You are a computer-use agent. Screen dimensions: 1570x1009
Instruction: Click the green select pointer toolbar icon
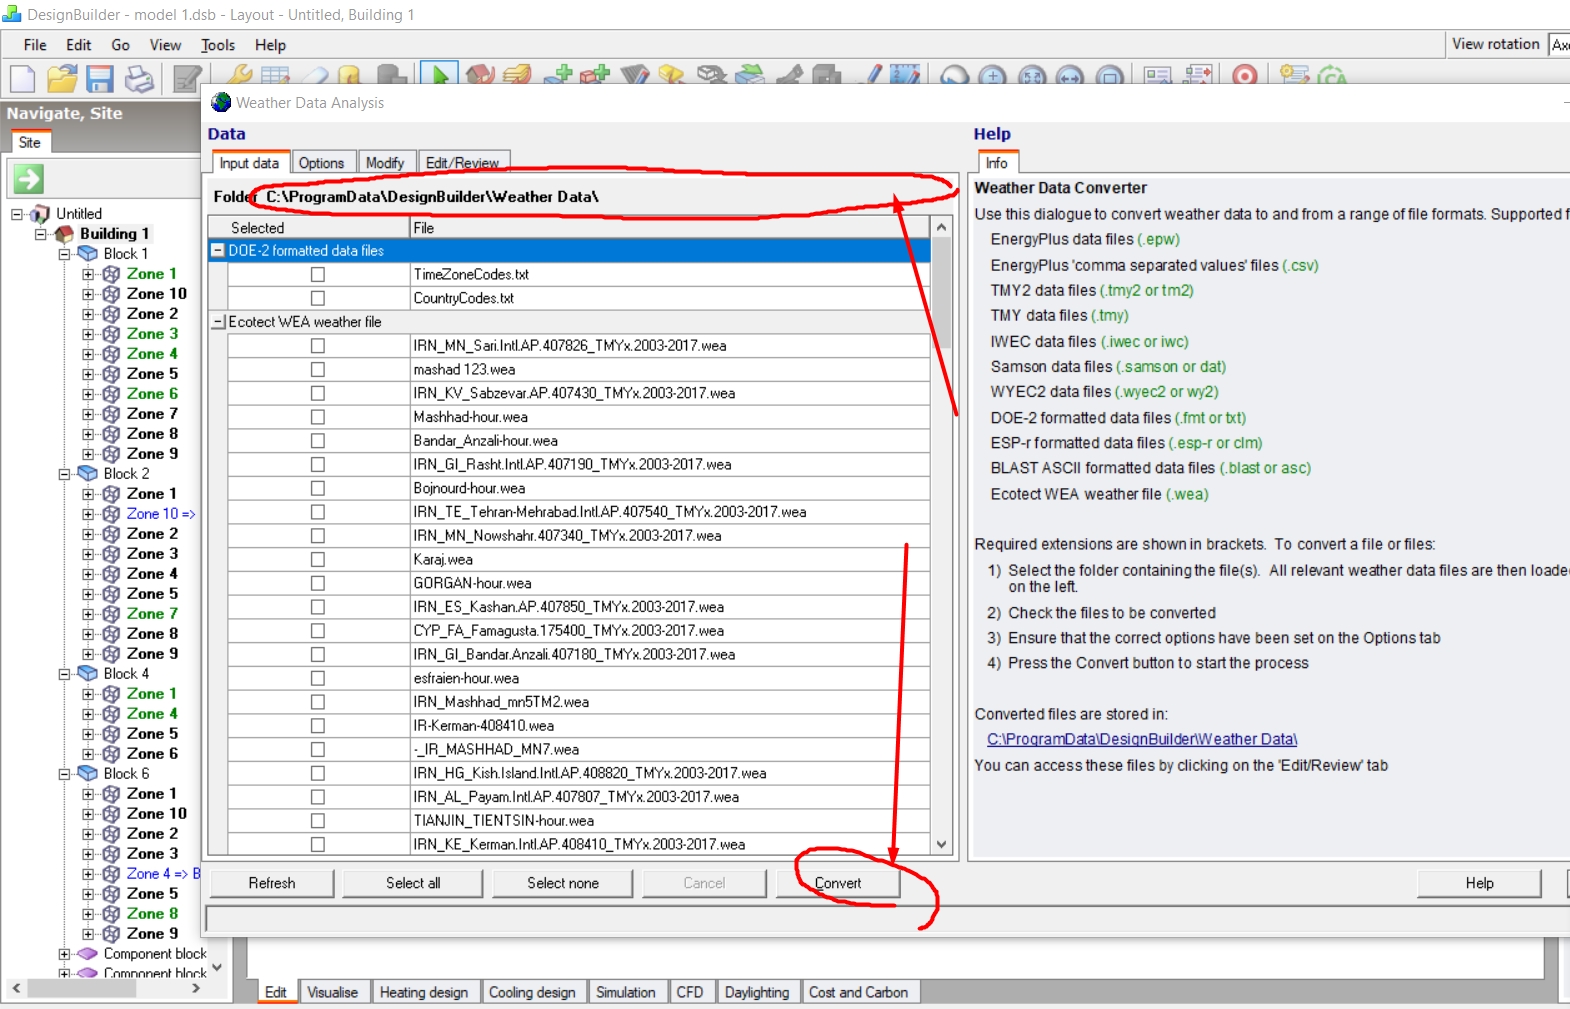[x=439, y=75]
